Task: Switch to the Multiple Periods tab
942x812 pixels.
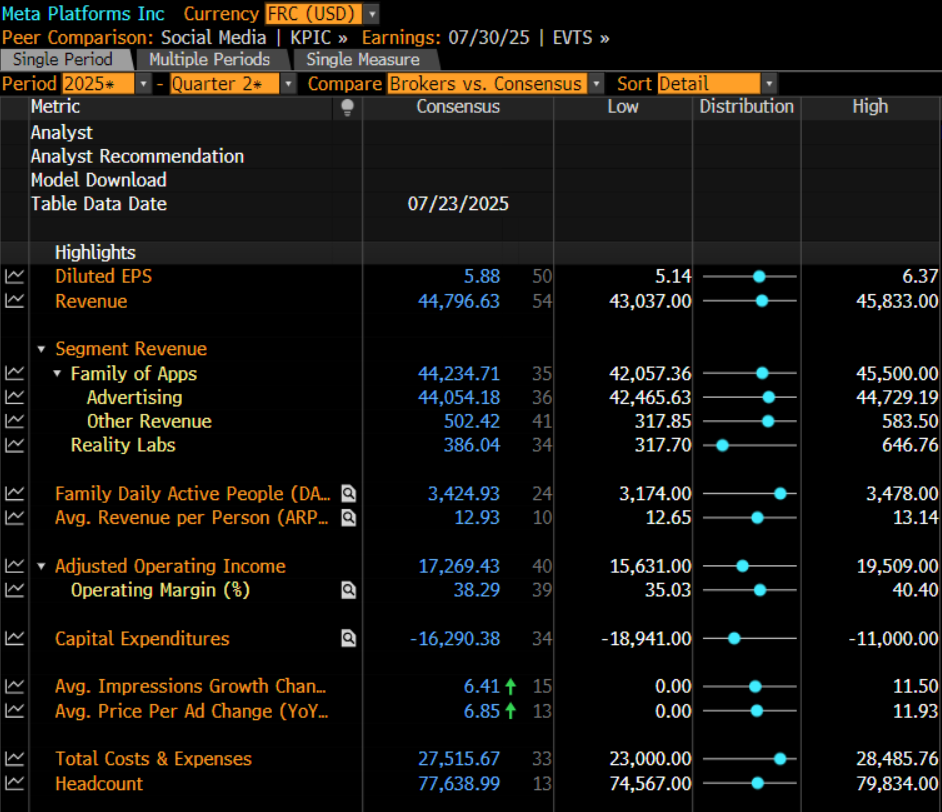Action: pos(210,59)
